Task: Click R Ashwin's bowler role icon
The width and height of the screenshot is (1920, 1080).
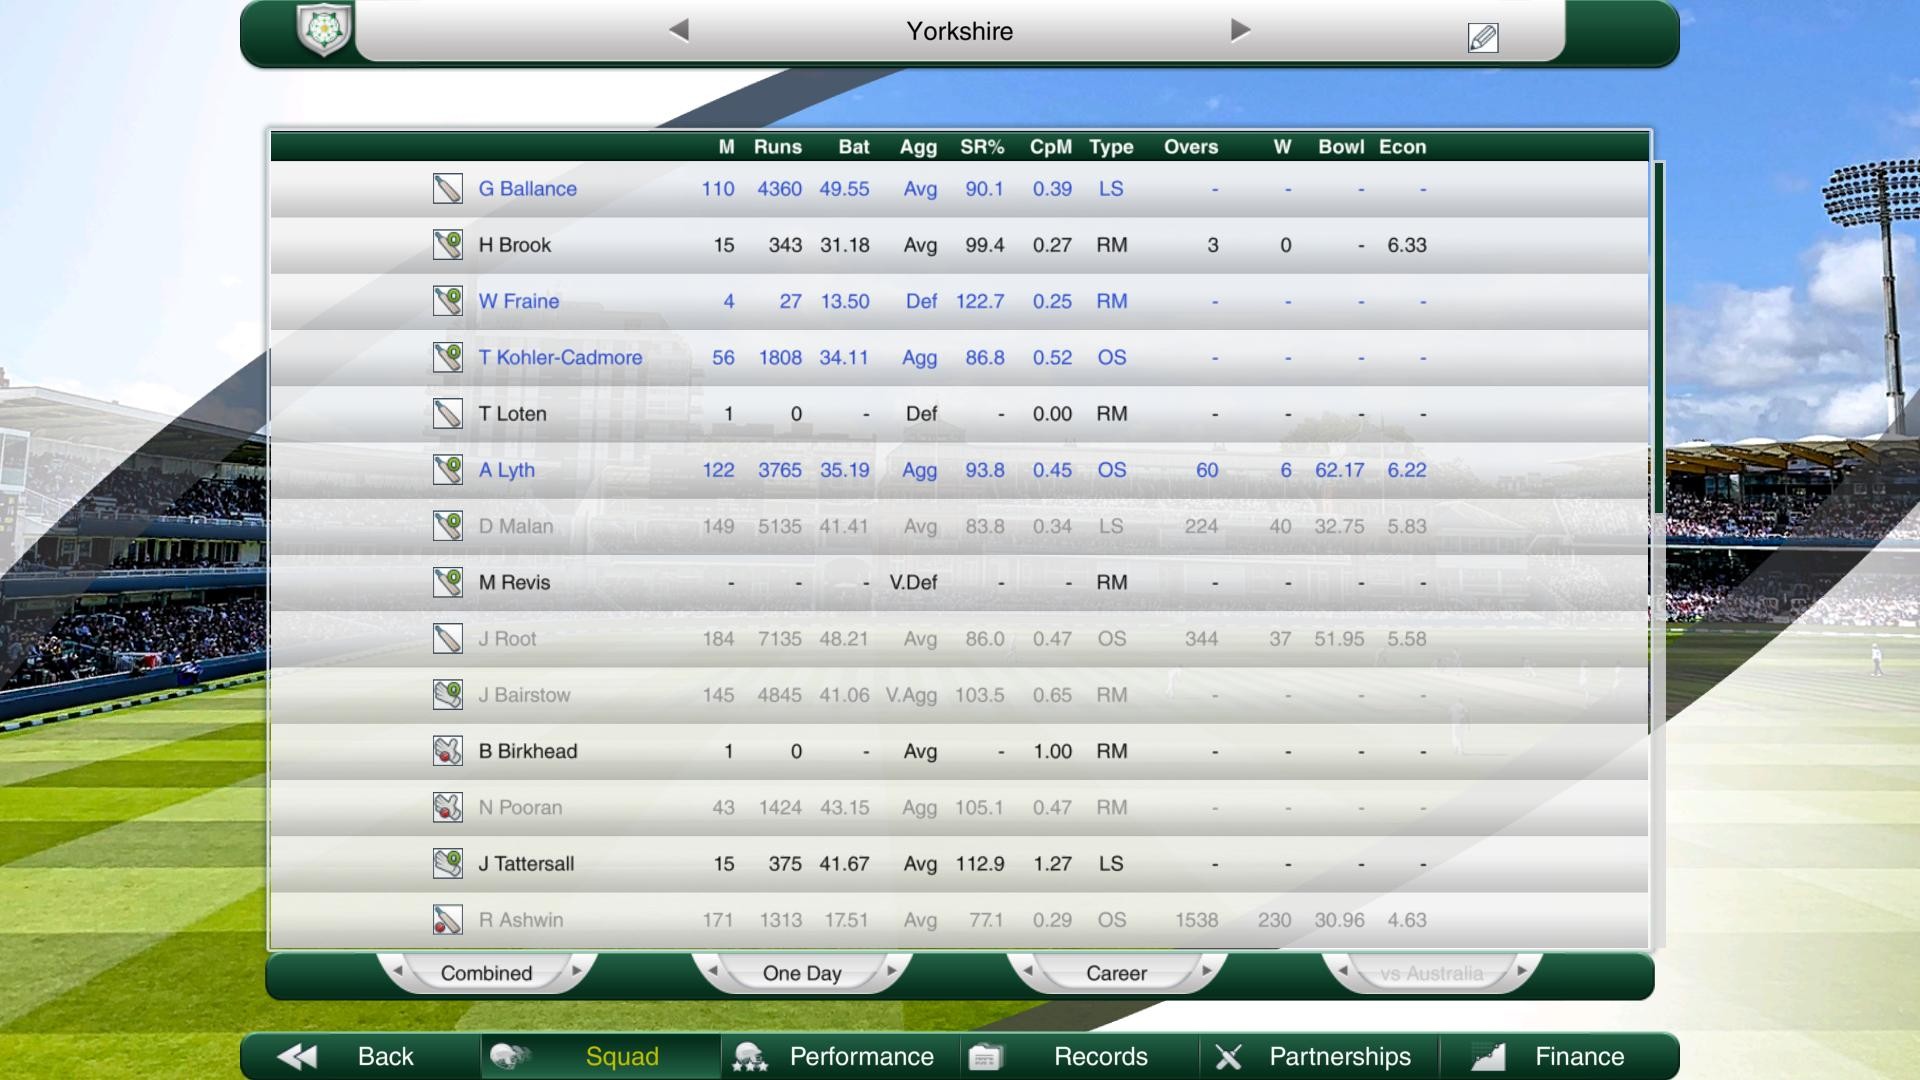Action: [447, 920]
